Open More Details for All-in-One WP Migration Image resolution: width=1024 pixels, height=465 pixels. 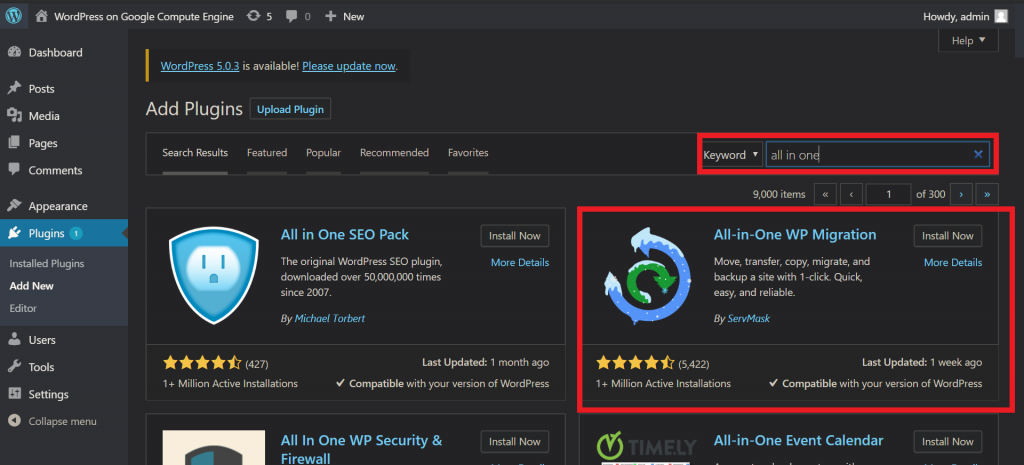coord(953,263)
